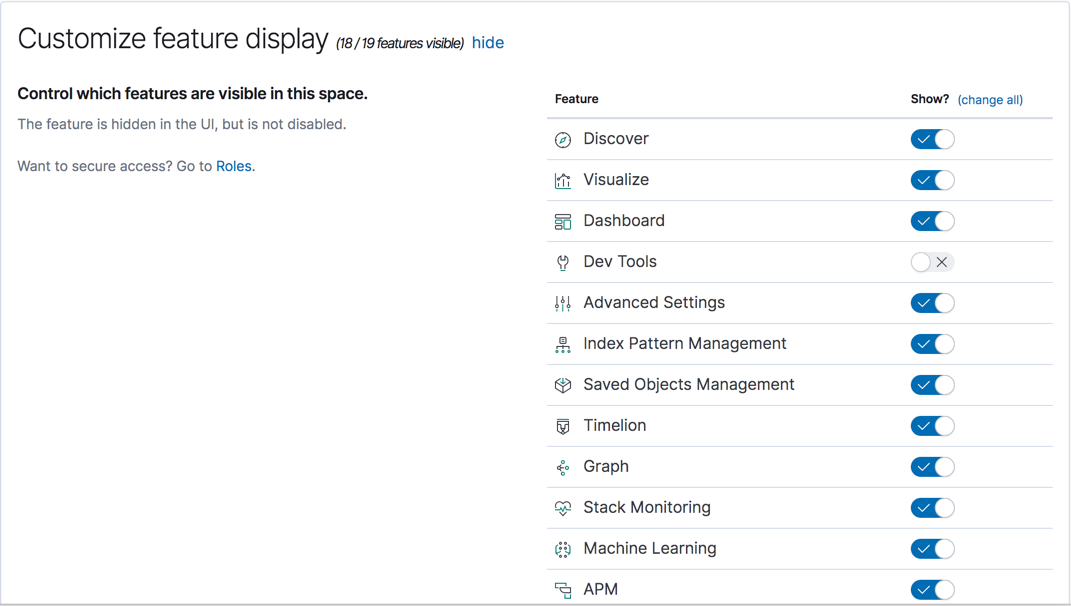Click the Advanced Settings sliders icon
Screen dimensions: 1071x606
coord(563,303)
